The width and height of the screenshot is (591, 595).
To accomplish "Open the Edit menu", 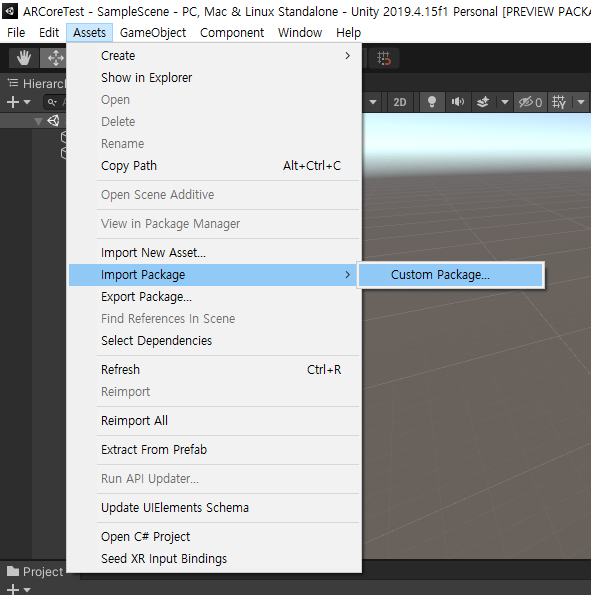I will coord(49,33).
